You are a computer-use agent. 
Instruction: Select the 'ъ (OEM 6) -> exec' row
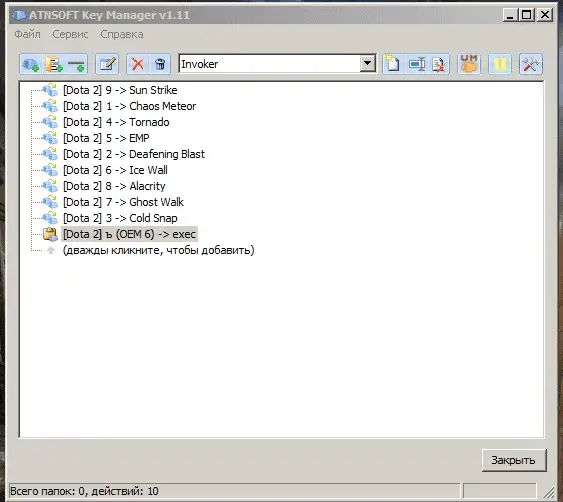point(130,234)
